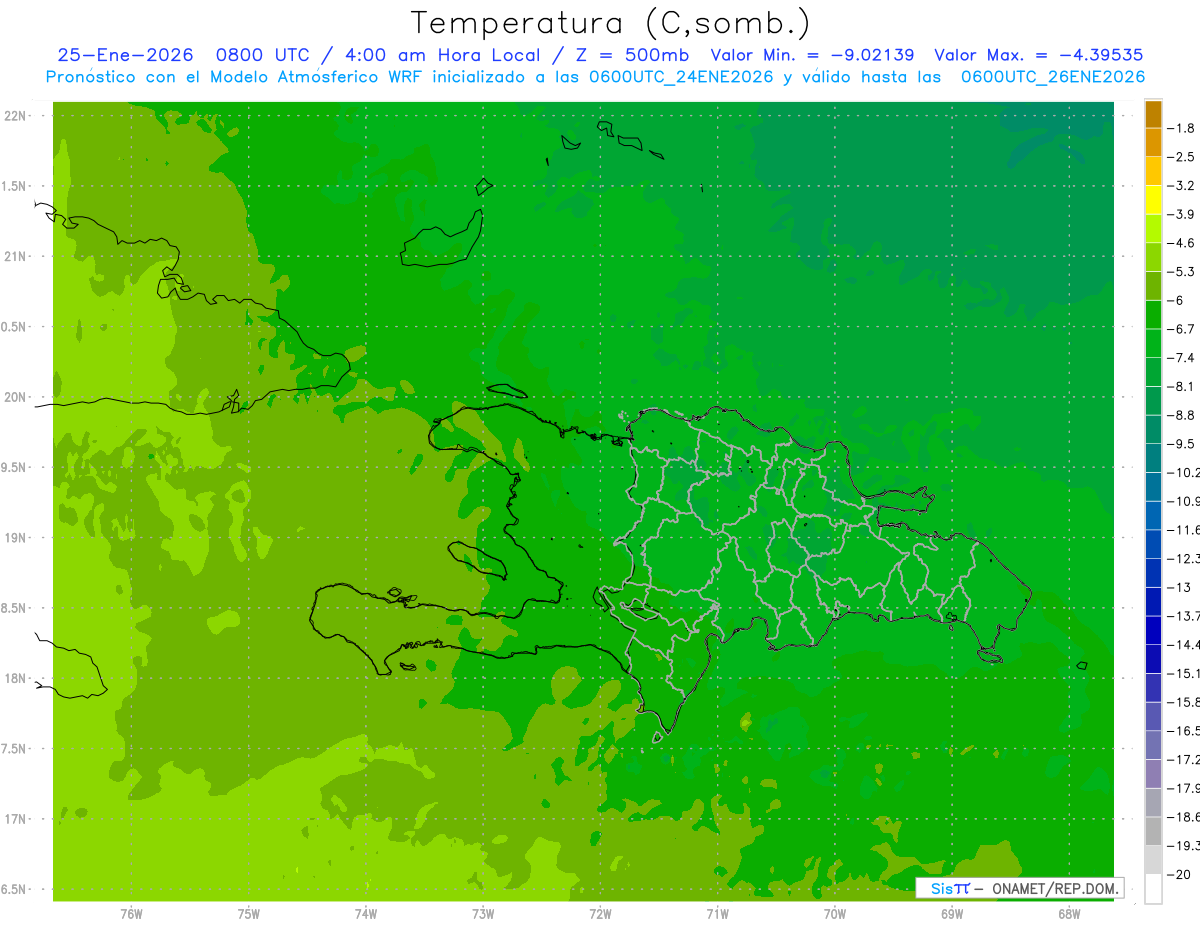Viewport: 1200px width, 927px height.
Task: Click the "-14.4" colorbar value
Action: point(1184,645)
